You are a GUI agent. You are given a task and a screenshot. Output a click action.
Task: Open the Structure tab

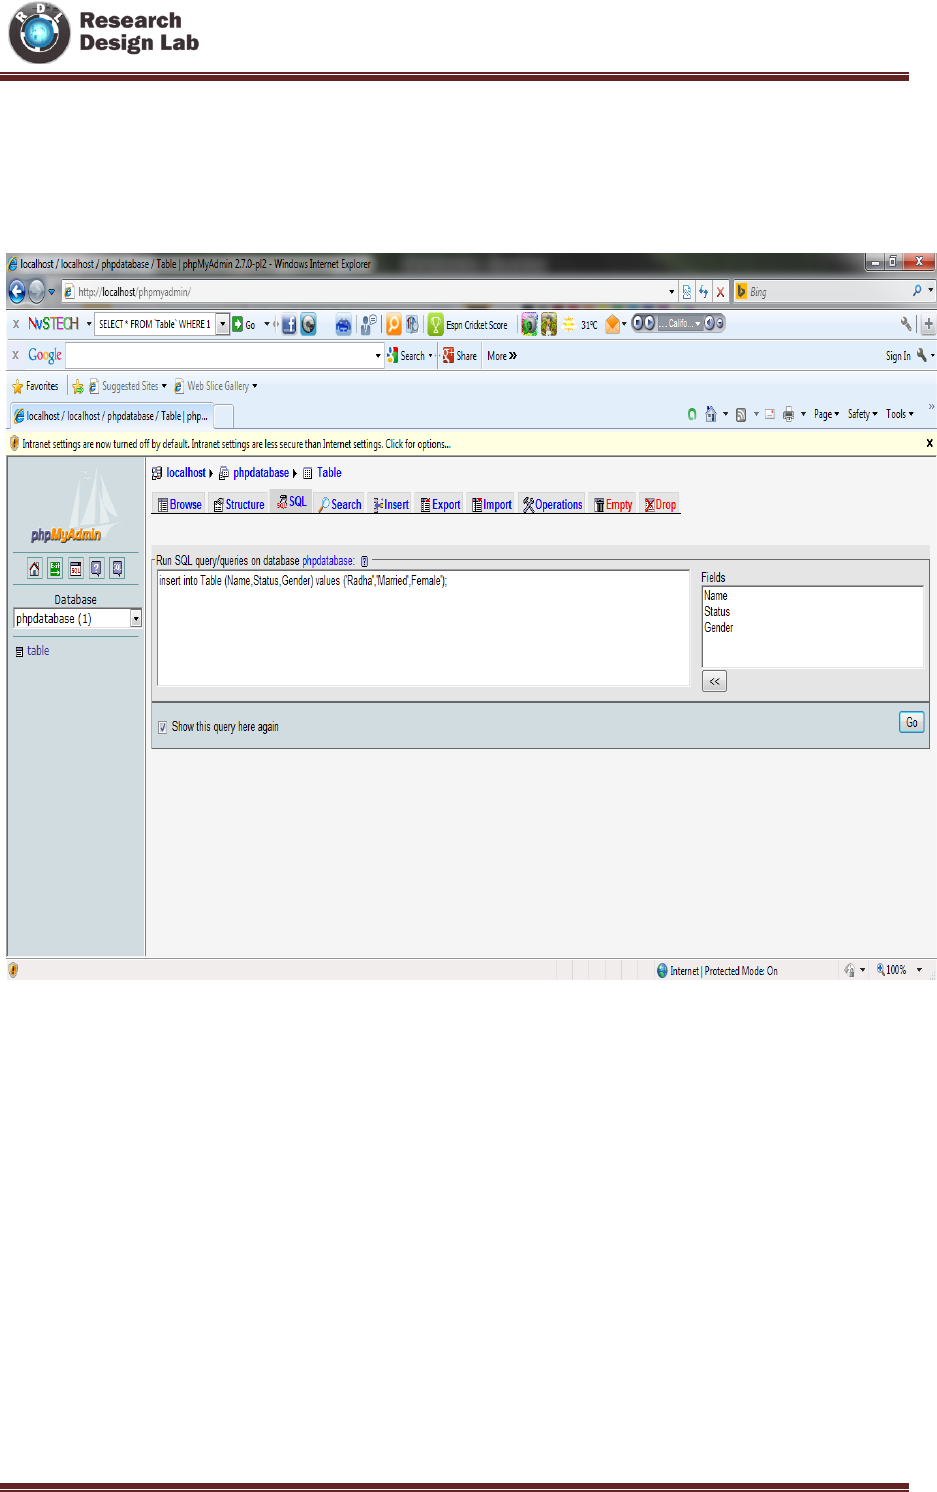pos(239,504)
